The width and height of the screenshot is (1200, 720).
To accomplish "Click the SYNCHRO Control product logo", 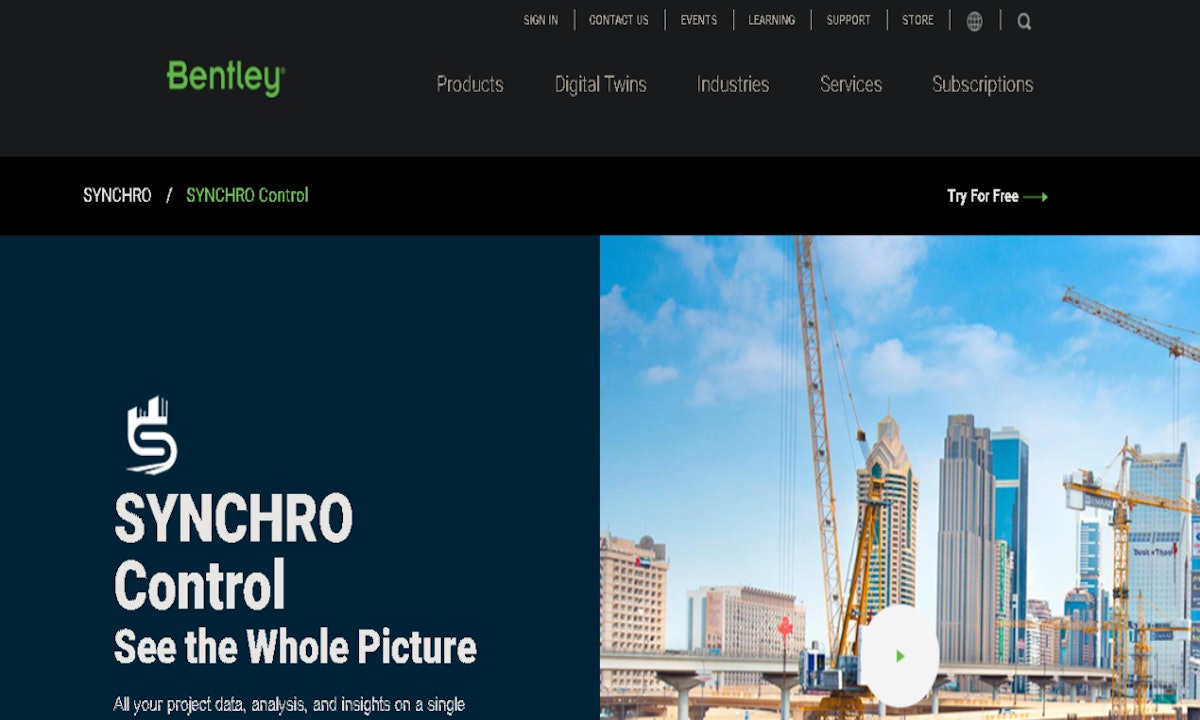I will (152, 432).
